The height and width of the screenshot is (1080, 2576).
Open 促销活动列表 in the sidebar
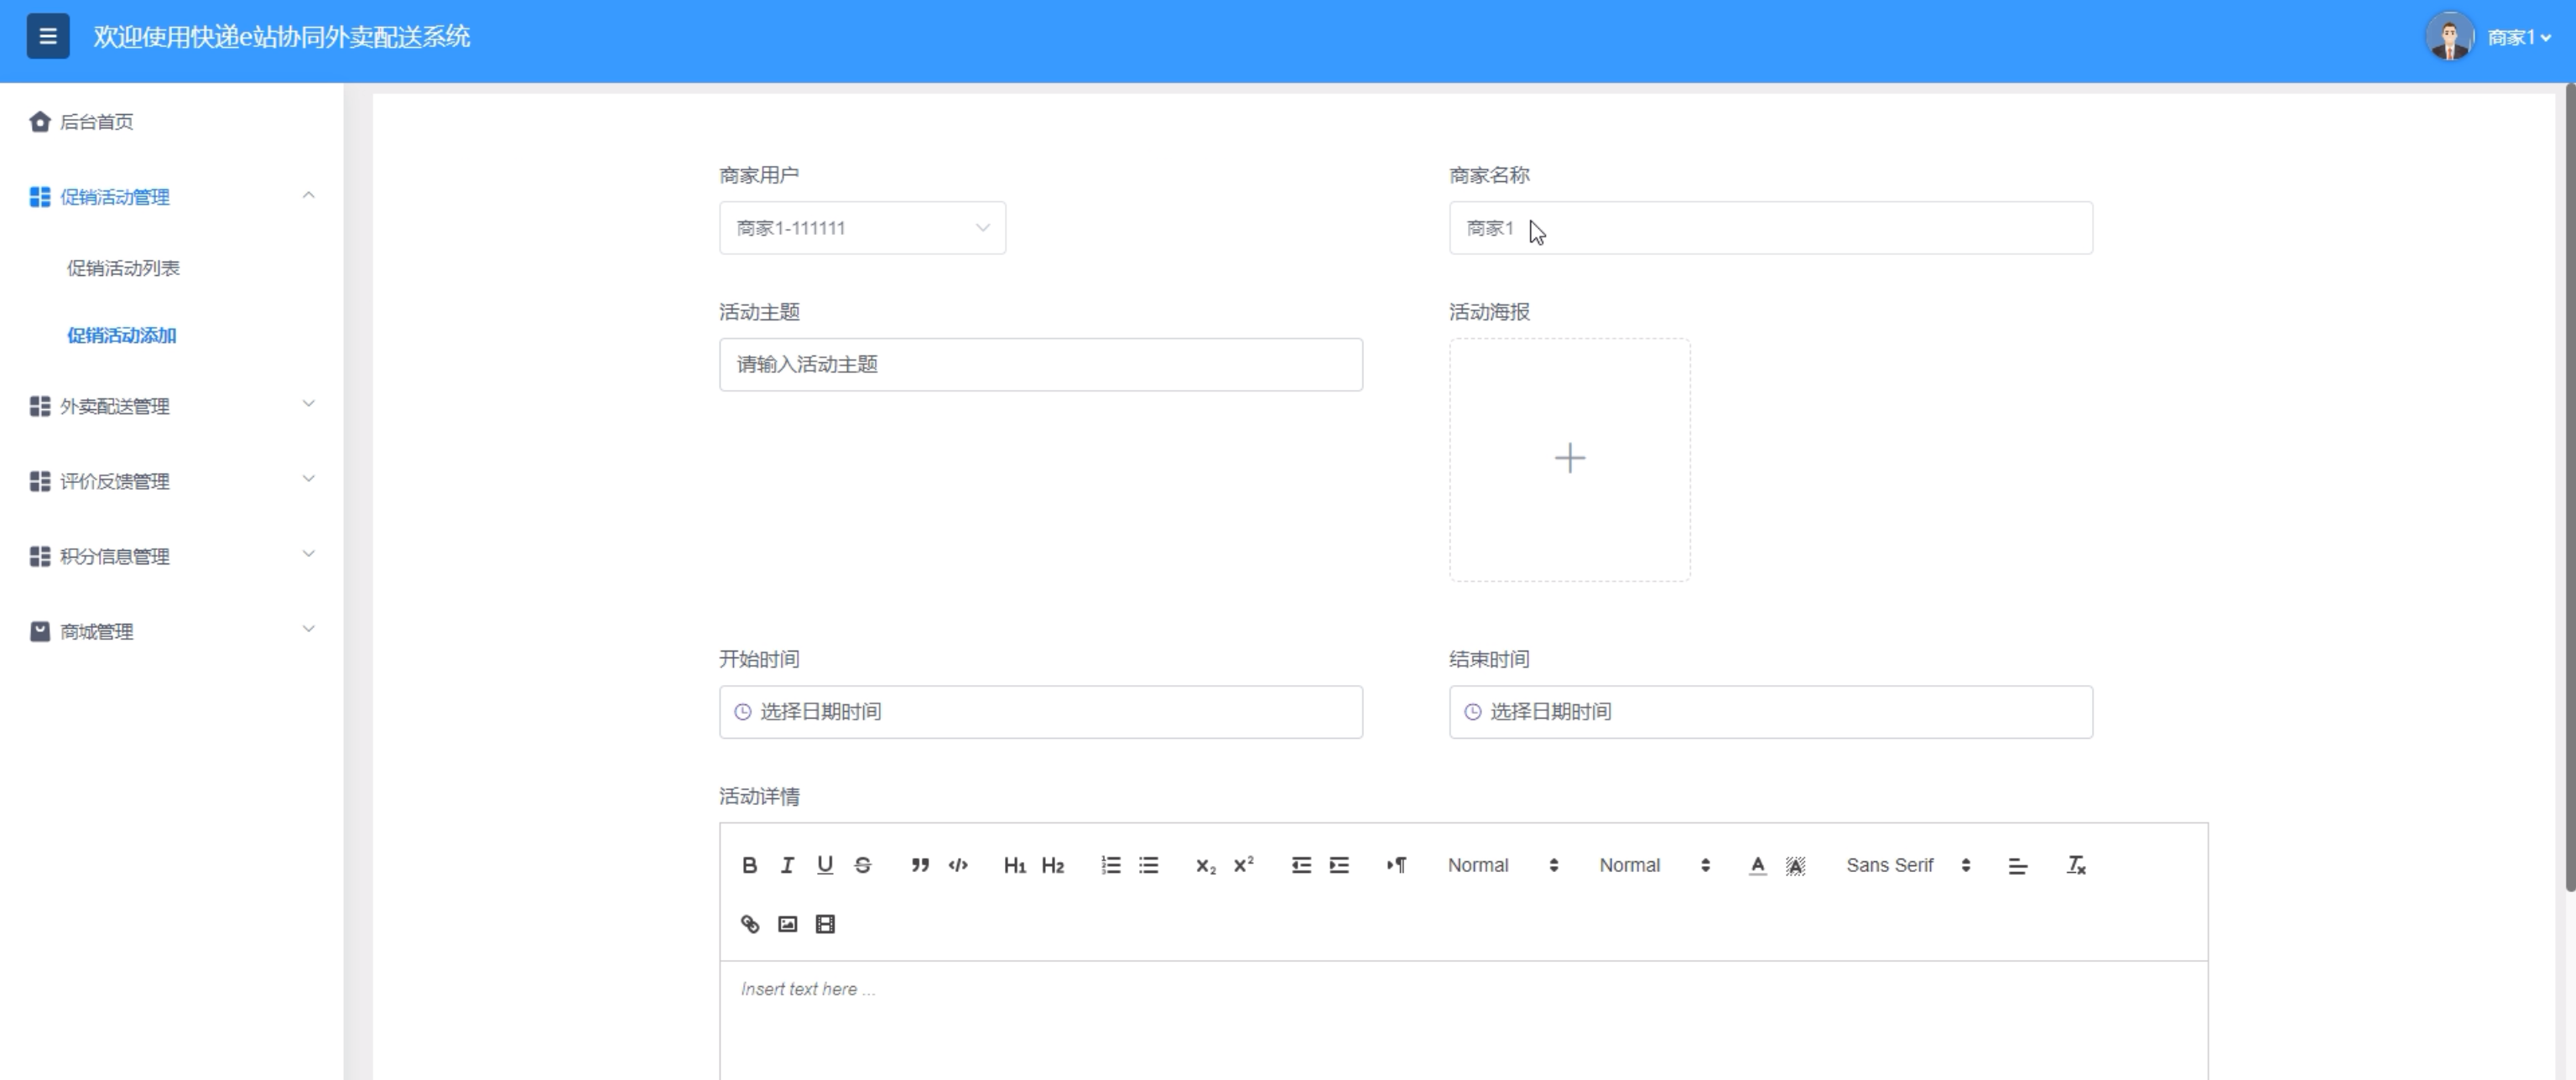123,268
